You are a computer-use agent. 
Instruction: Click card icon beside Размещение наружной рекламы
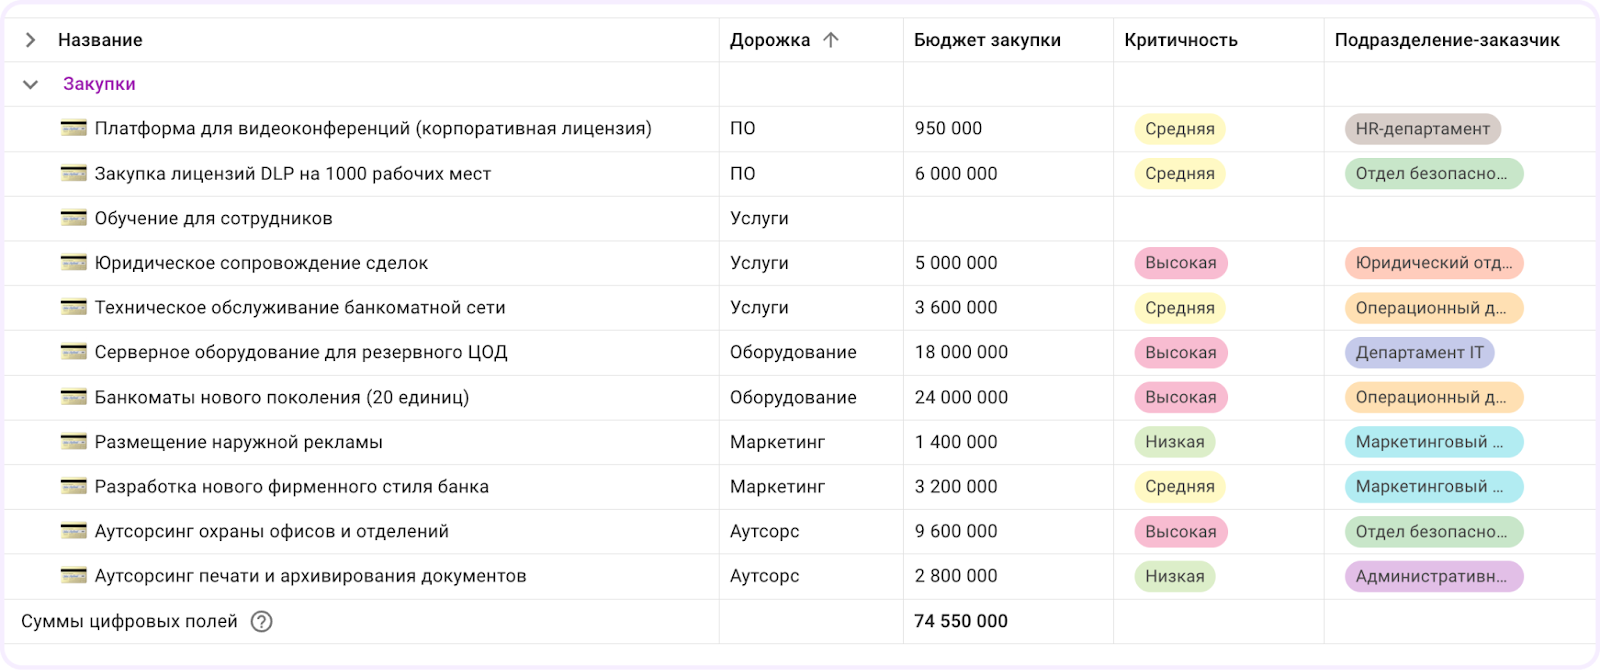pos(73,442)
